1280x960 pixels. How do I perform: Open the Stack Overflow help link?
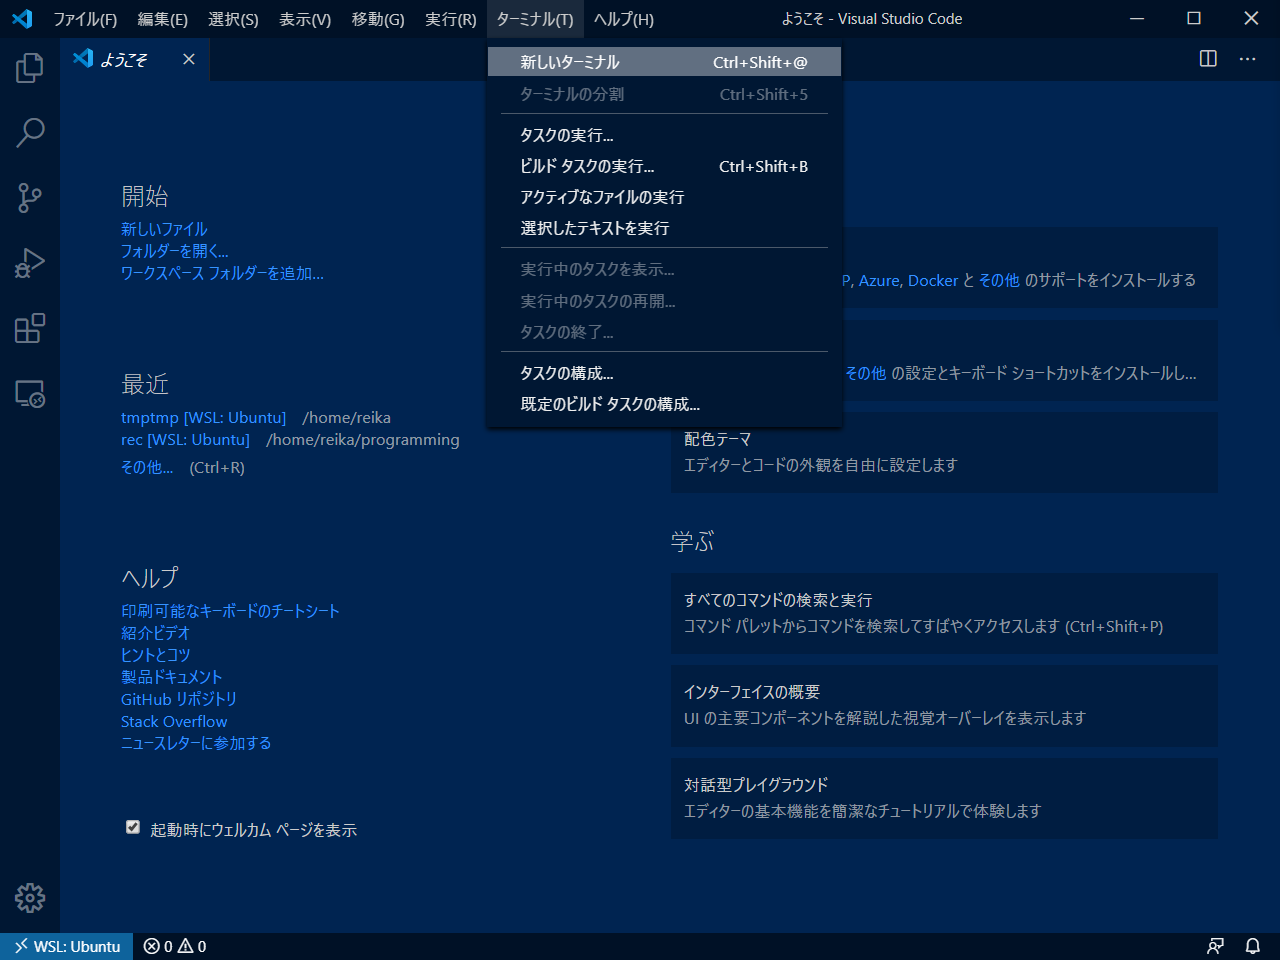click(x=174, y=721)
